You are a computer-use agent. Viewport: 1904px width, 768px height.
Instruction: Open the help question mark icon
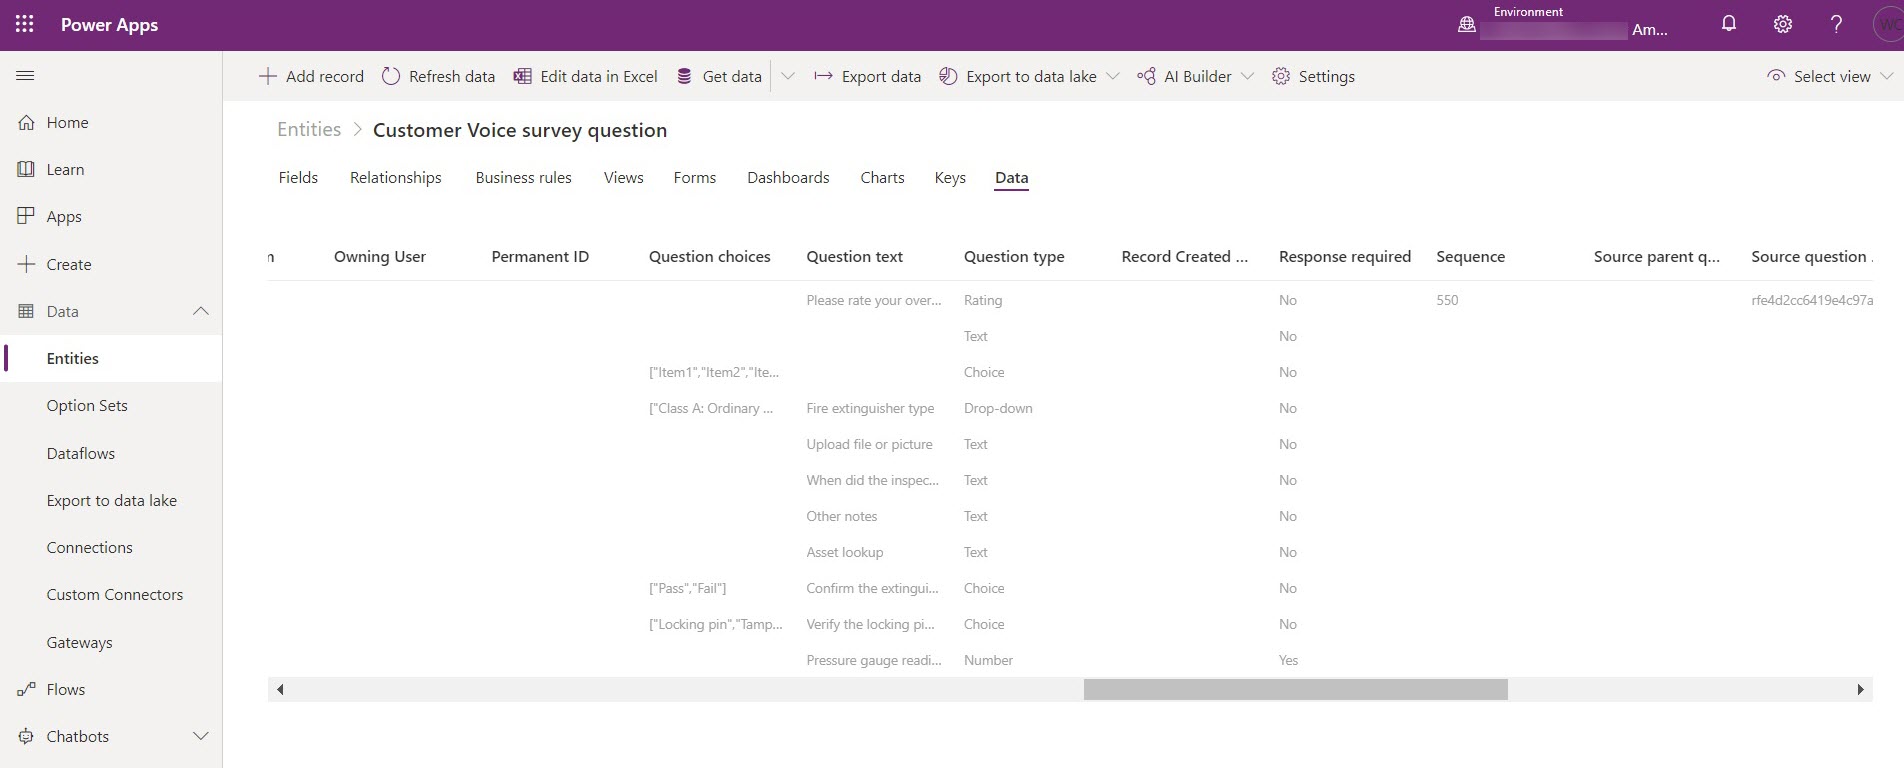tap(1836, 25)
